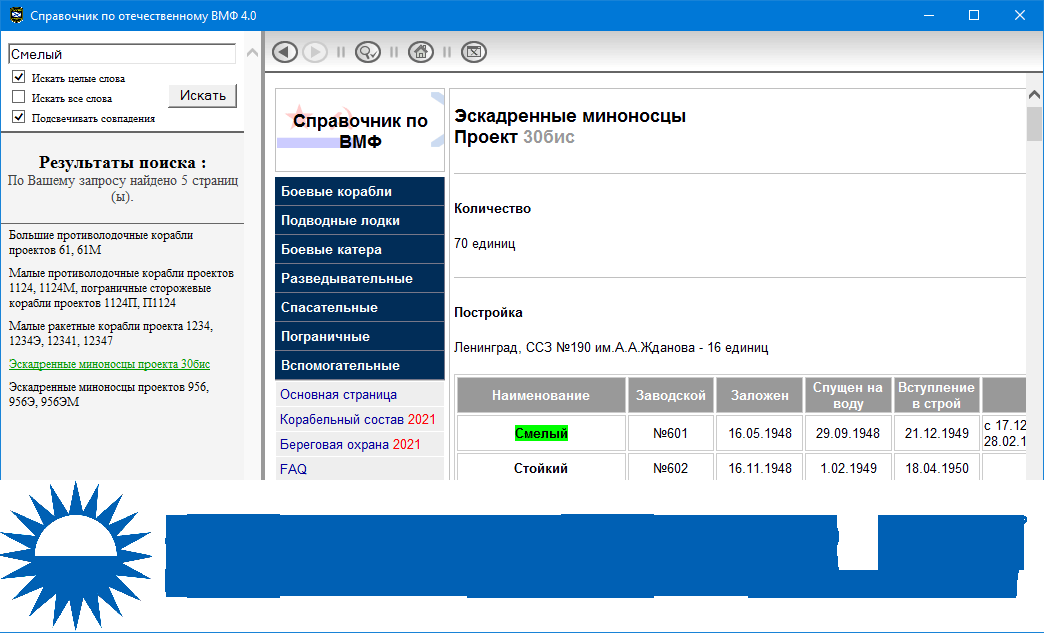Toggle 'Подсвечивать совпадения' checkbox

pos(18,117)
